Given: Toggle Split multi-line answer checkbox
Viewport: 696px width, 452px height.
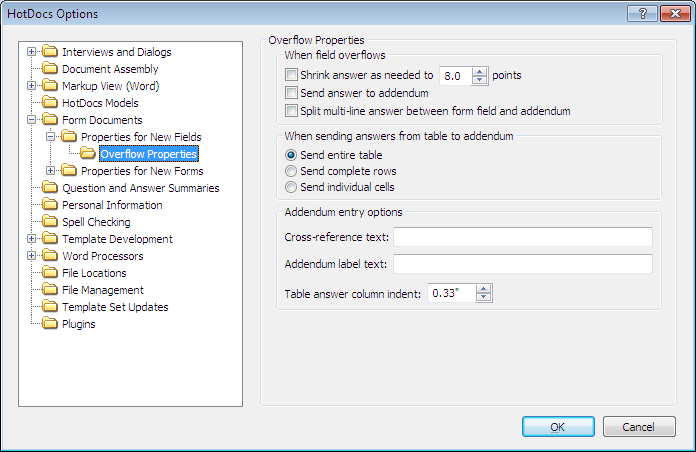Looking at the screenshot, I should pyautogui.click(x=291, y=111).
